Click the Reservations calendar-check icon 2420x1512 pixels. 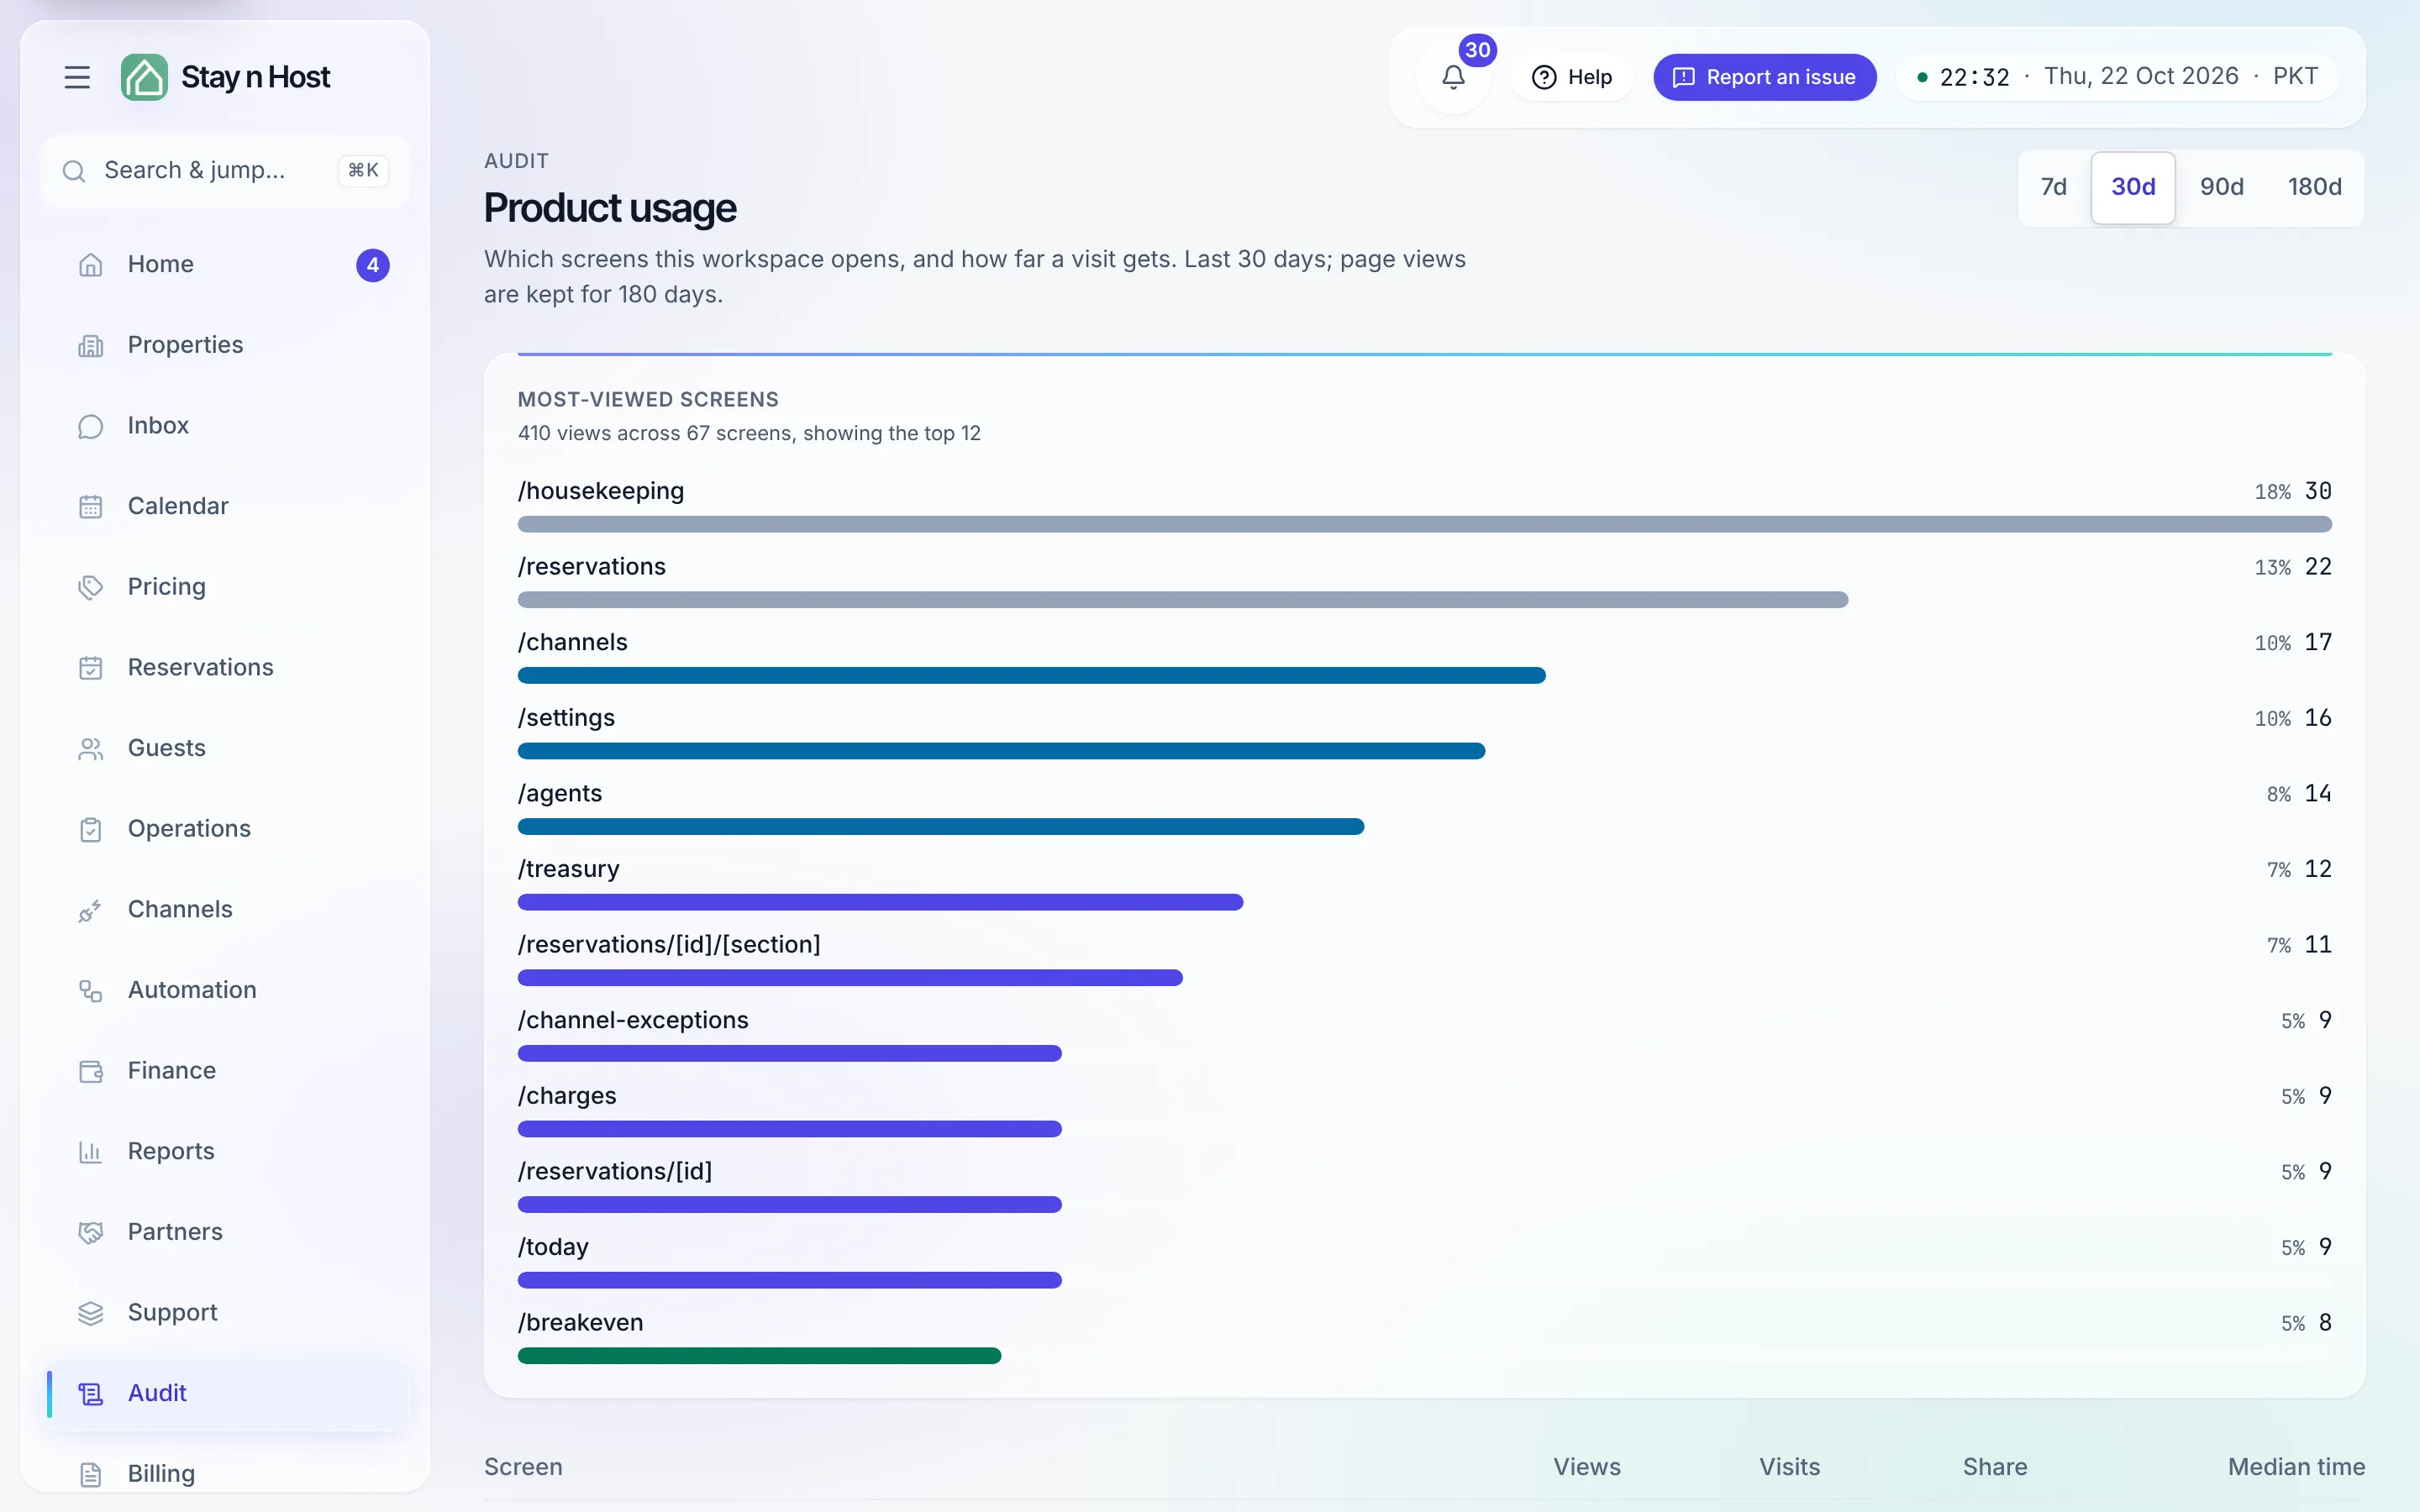point(91,668)
